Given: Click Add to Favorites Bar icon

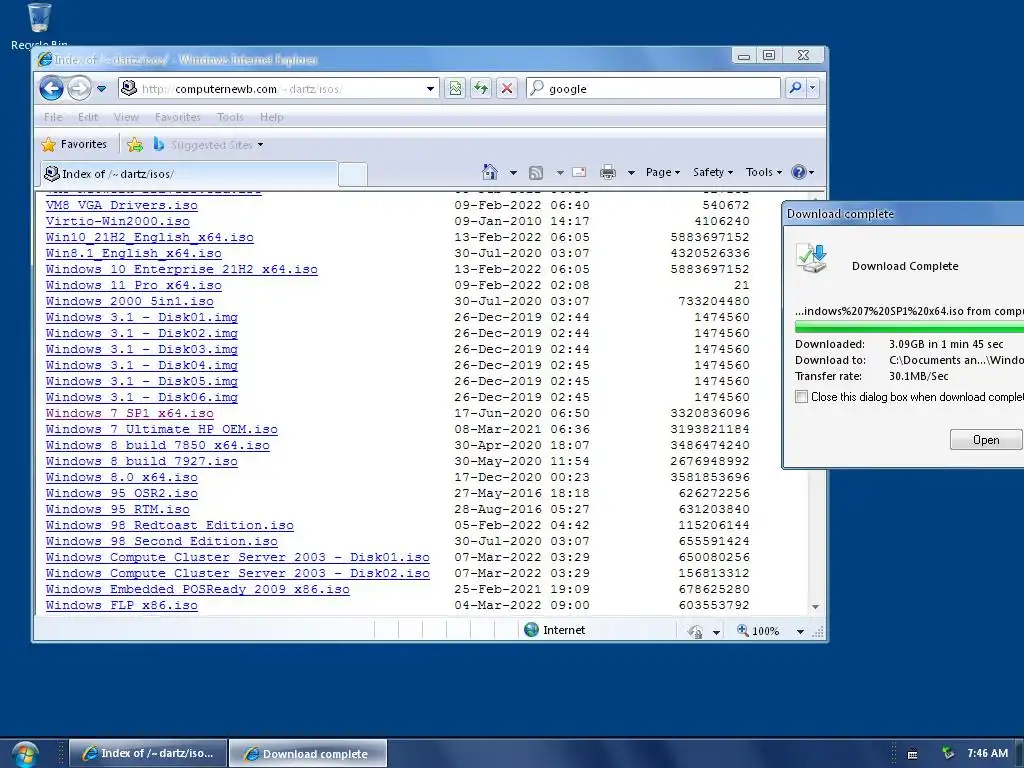Looking at the screenshot, I should [135, 144].
